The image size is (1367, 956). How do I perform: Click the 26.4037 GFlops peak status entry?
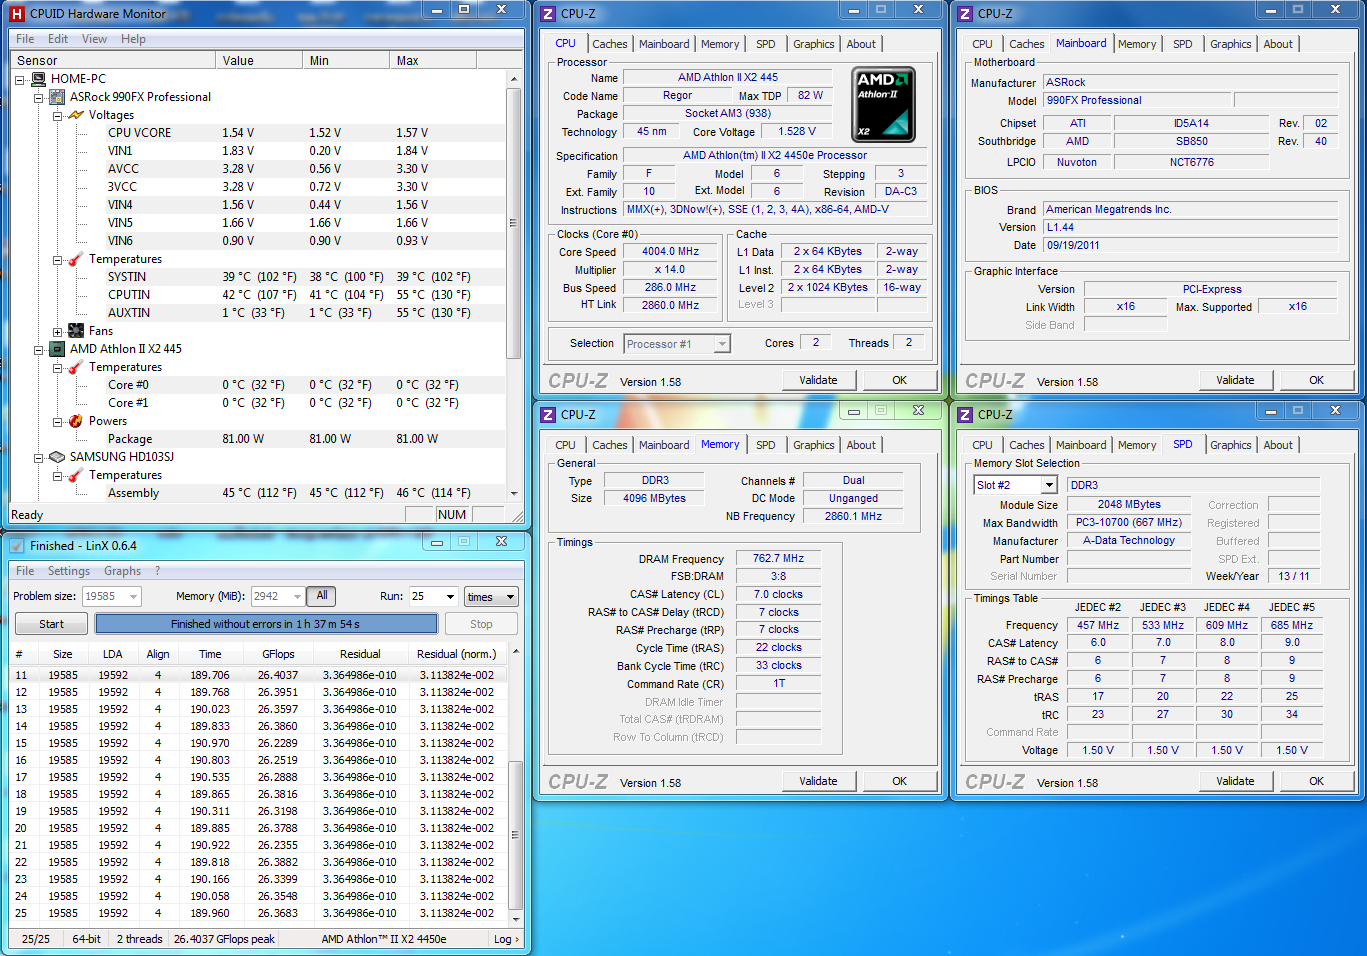pyautogui.click(x=224, y=939)
